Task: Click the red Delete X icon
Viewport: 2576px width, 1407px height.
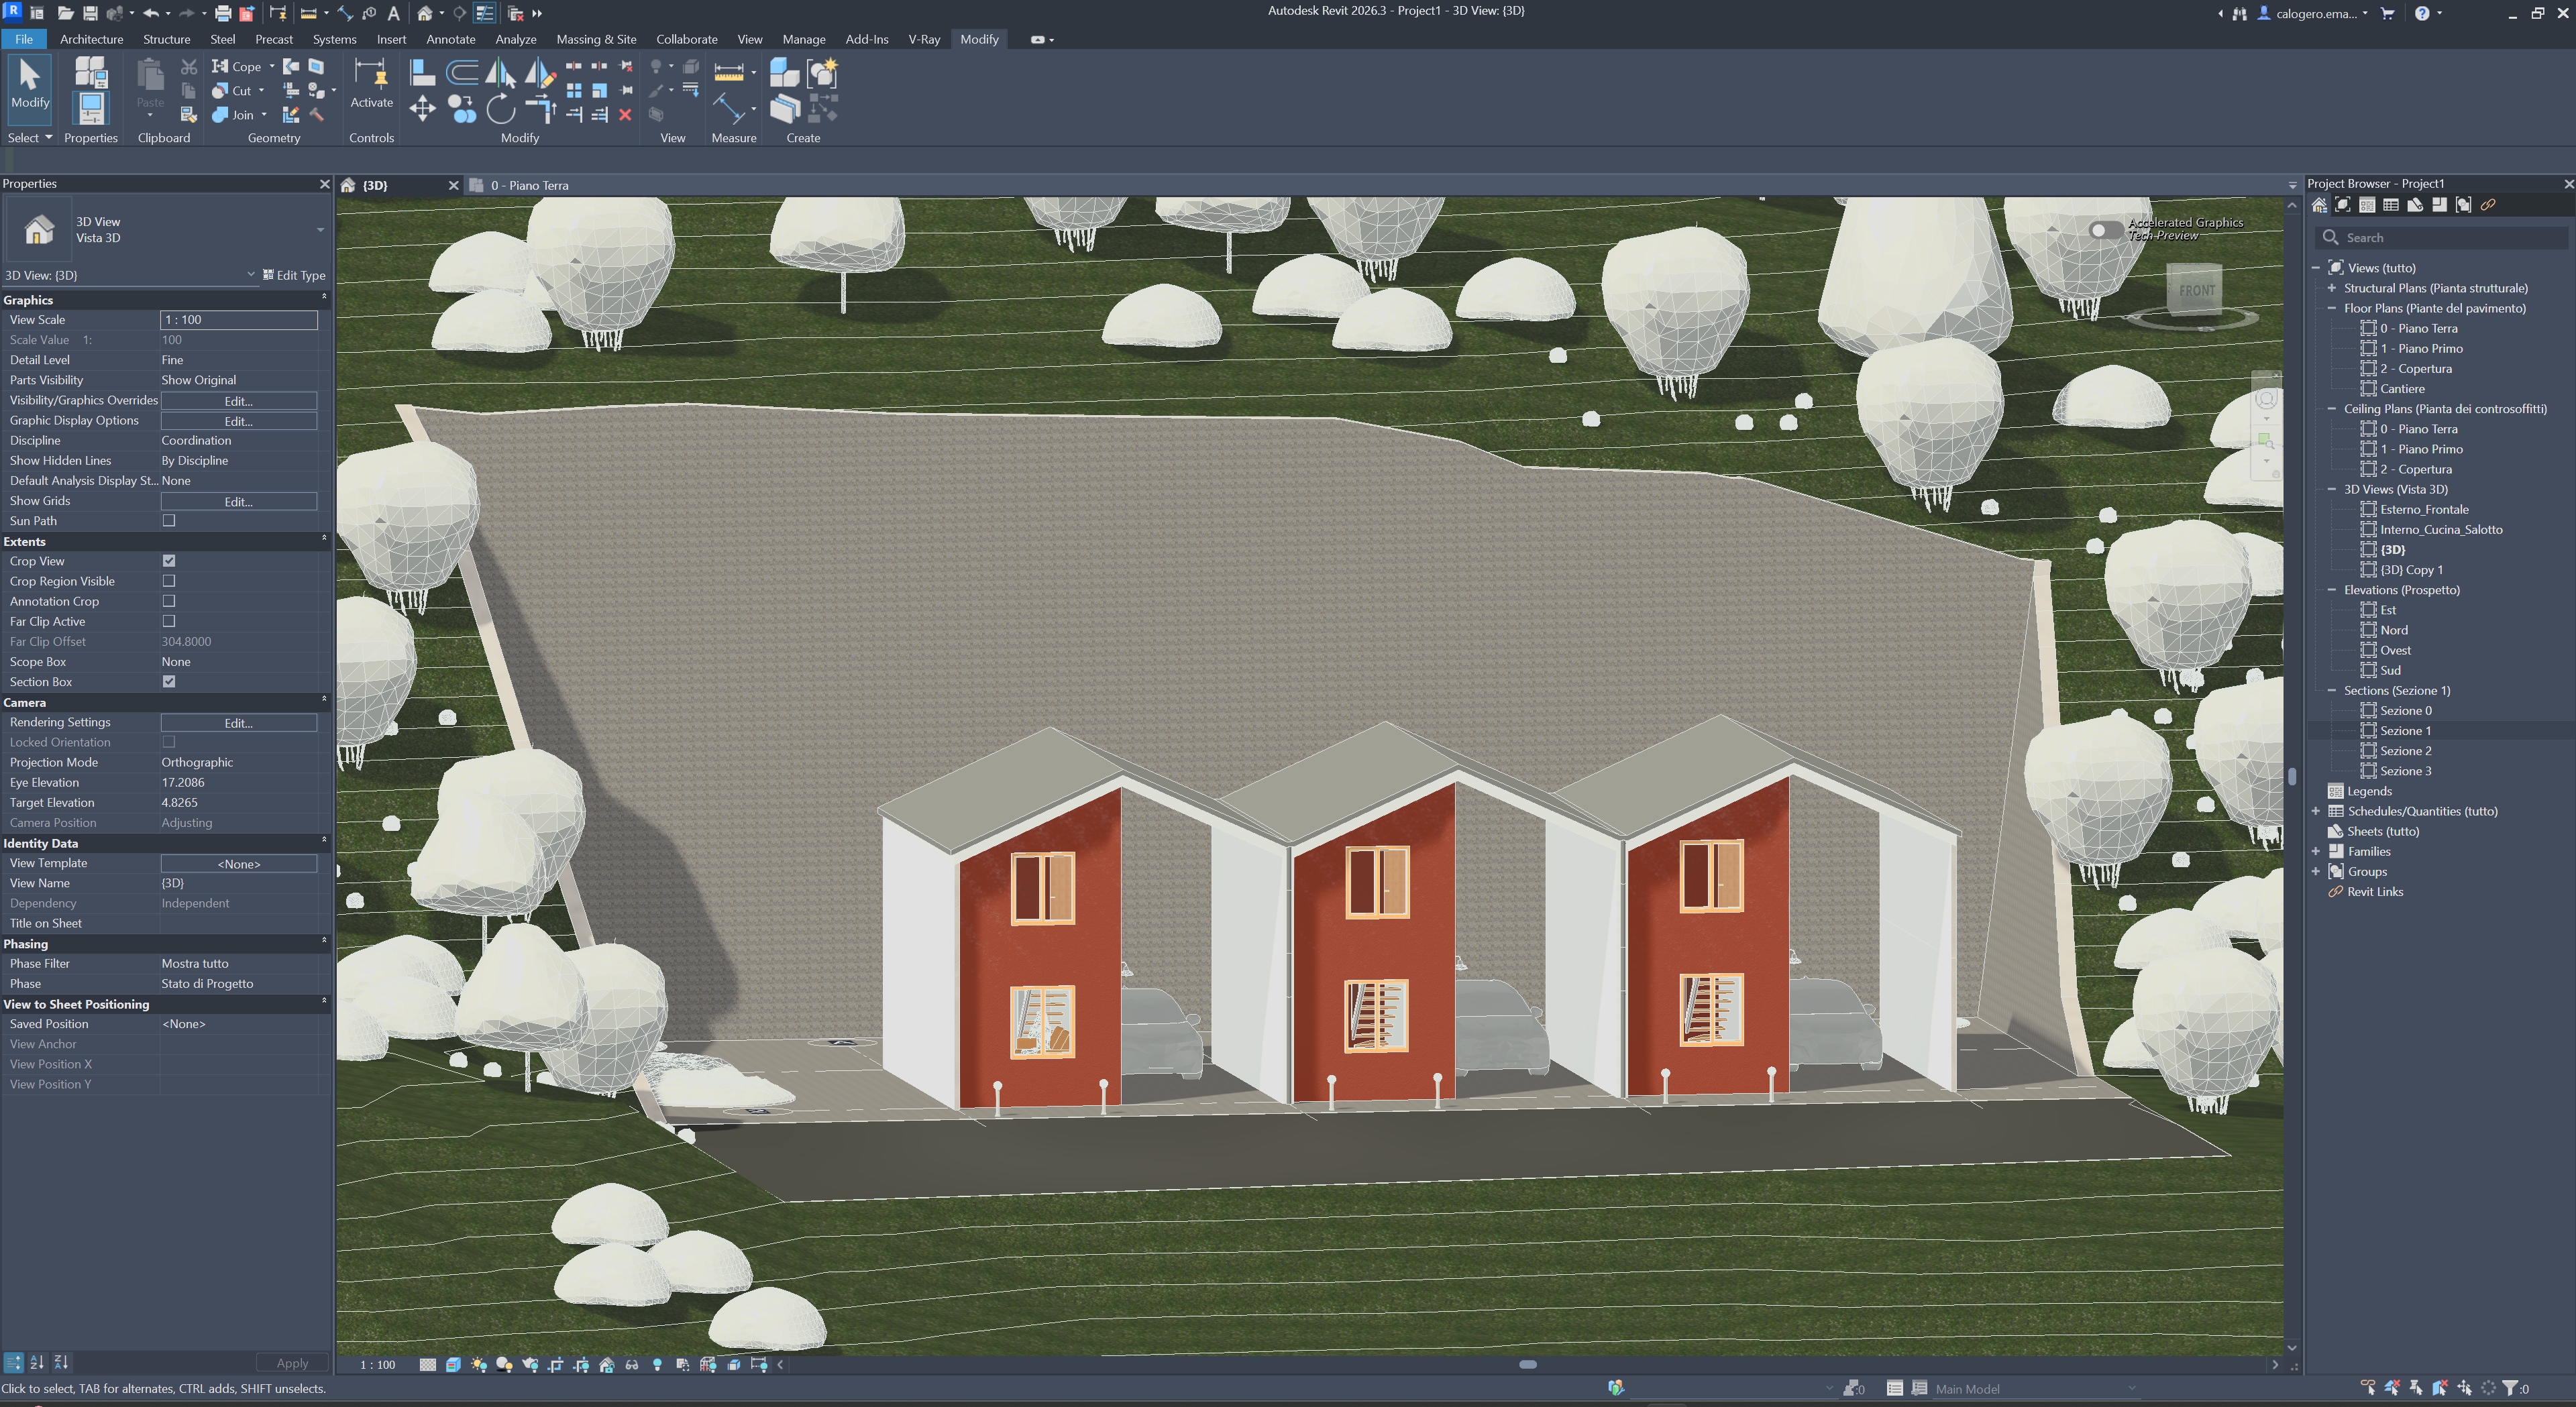Action: click(x=625, y=115)
